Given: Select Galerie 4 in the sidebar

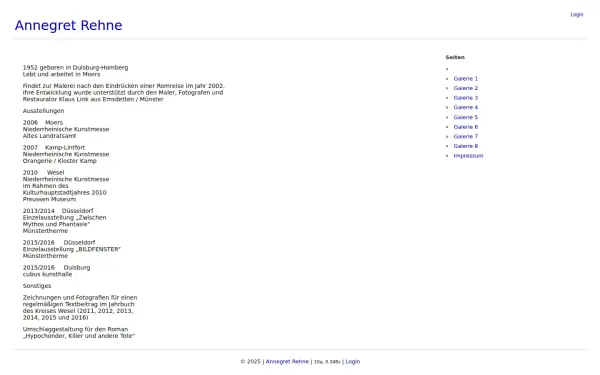Looking at the screenshot, I should click(466, 108).
